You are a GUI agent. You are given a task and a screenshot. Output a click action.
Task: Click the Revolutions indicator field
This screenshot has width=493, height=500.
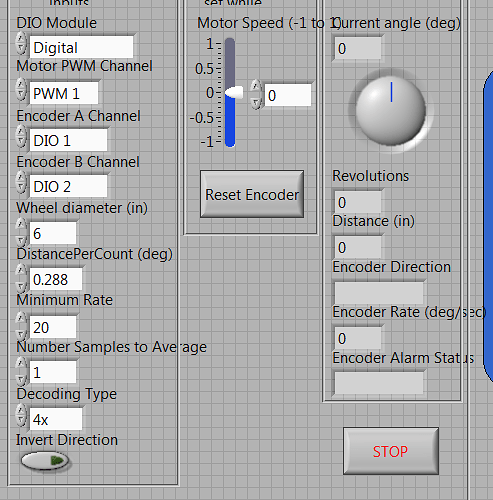tap(358, 202)
